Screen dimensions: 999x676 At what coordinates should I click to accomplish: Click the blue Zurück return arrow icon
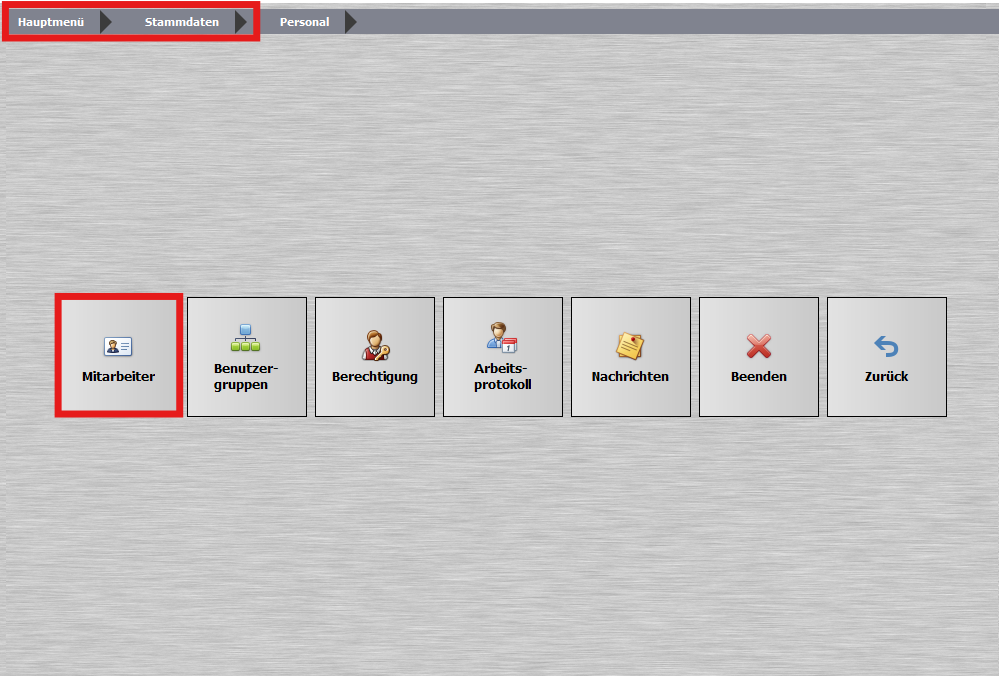coord(886,346)
